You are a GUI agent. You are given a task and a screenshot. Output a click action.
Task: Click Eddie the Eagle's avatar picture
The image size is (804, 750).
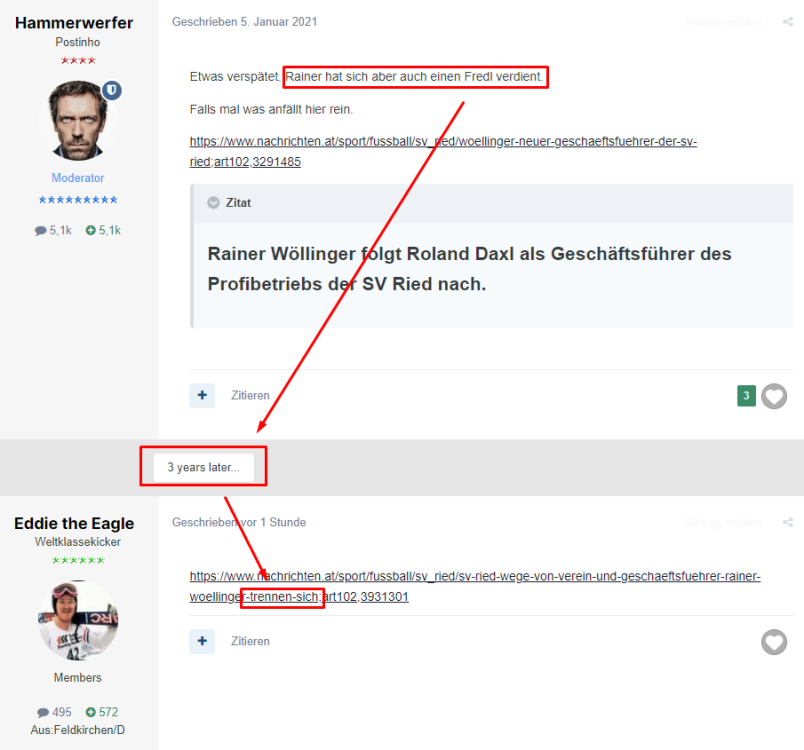point(78,620)
